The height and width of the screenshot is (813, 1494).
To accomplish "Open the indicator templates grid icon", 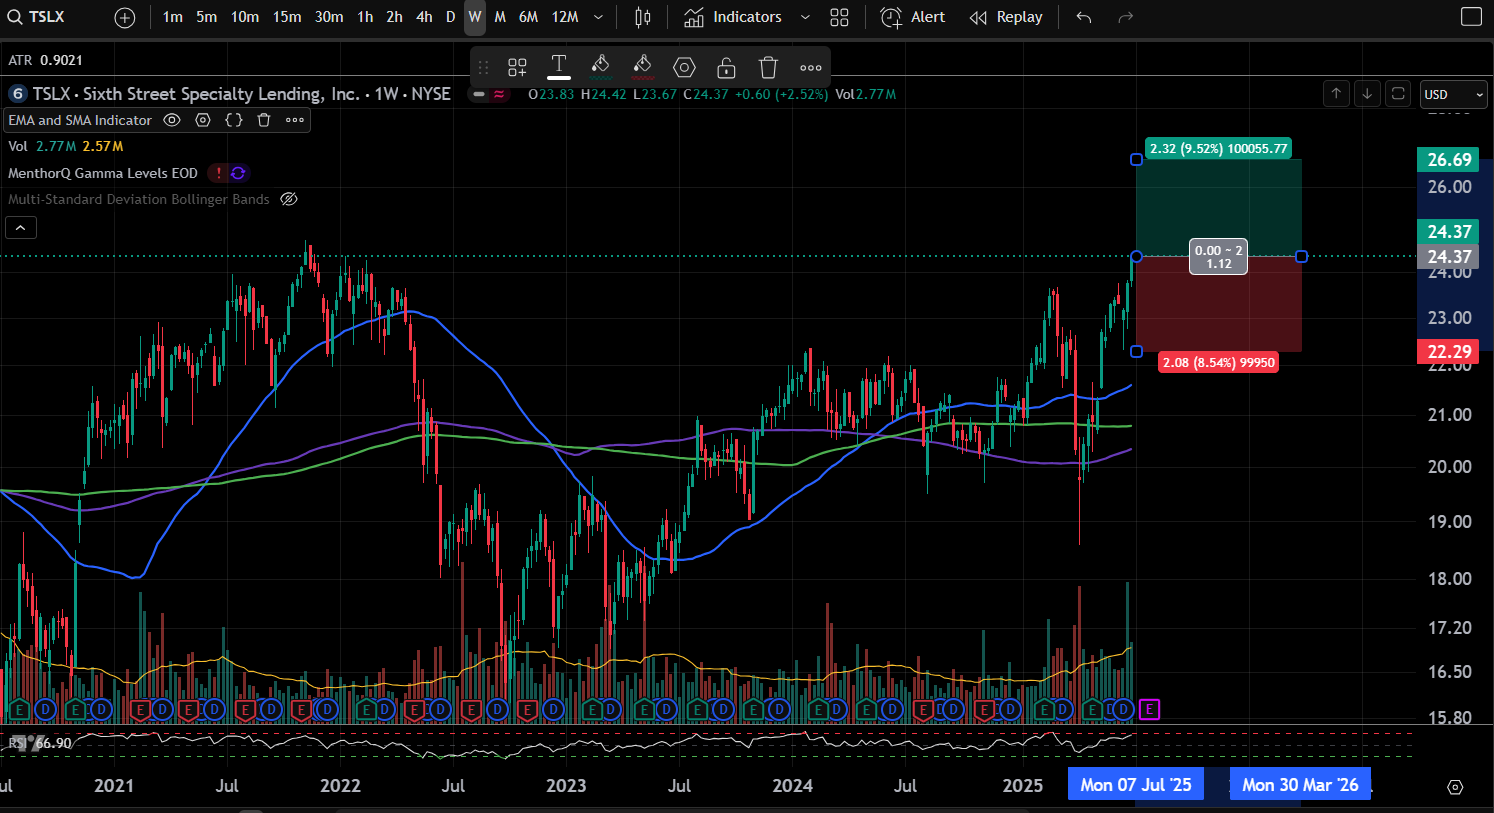I will pos(840,17).
